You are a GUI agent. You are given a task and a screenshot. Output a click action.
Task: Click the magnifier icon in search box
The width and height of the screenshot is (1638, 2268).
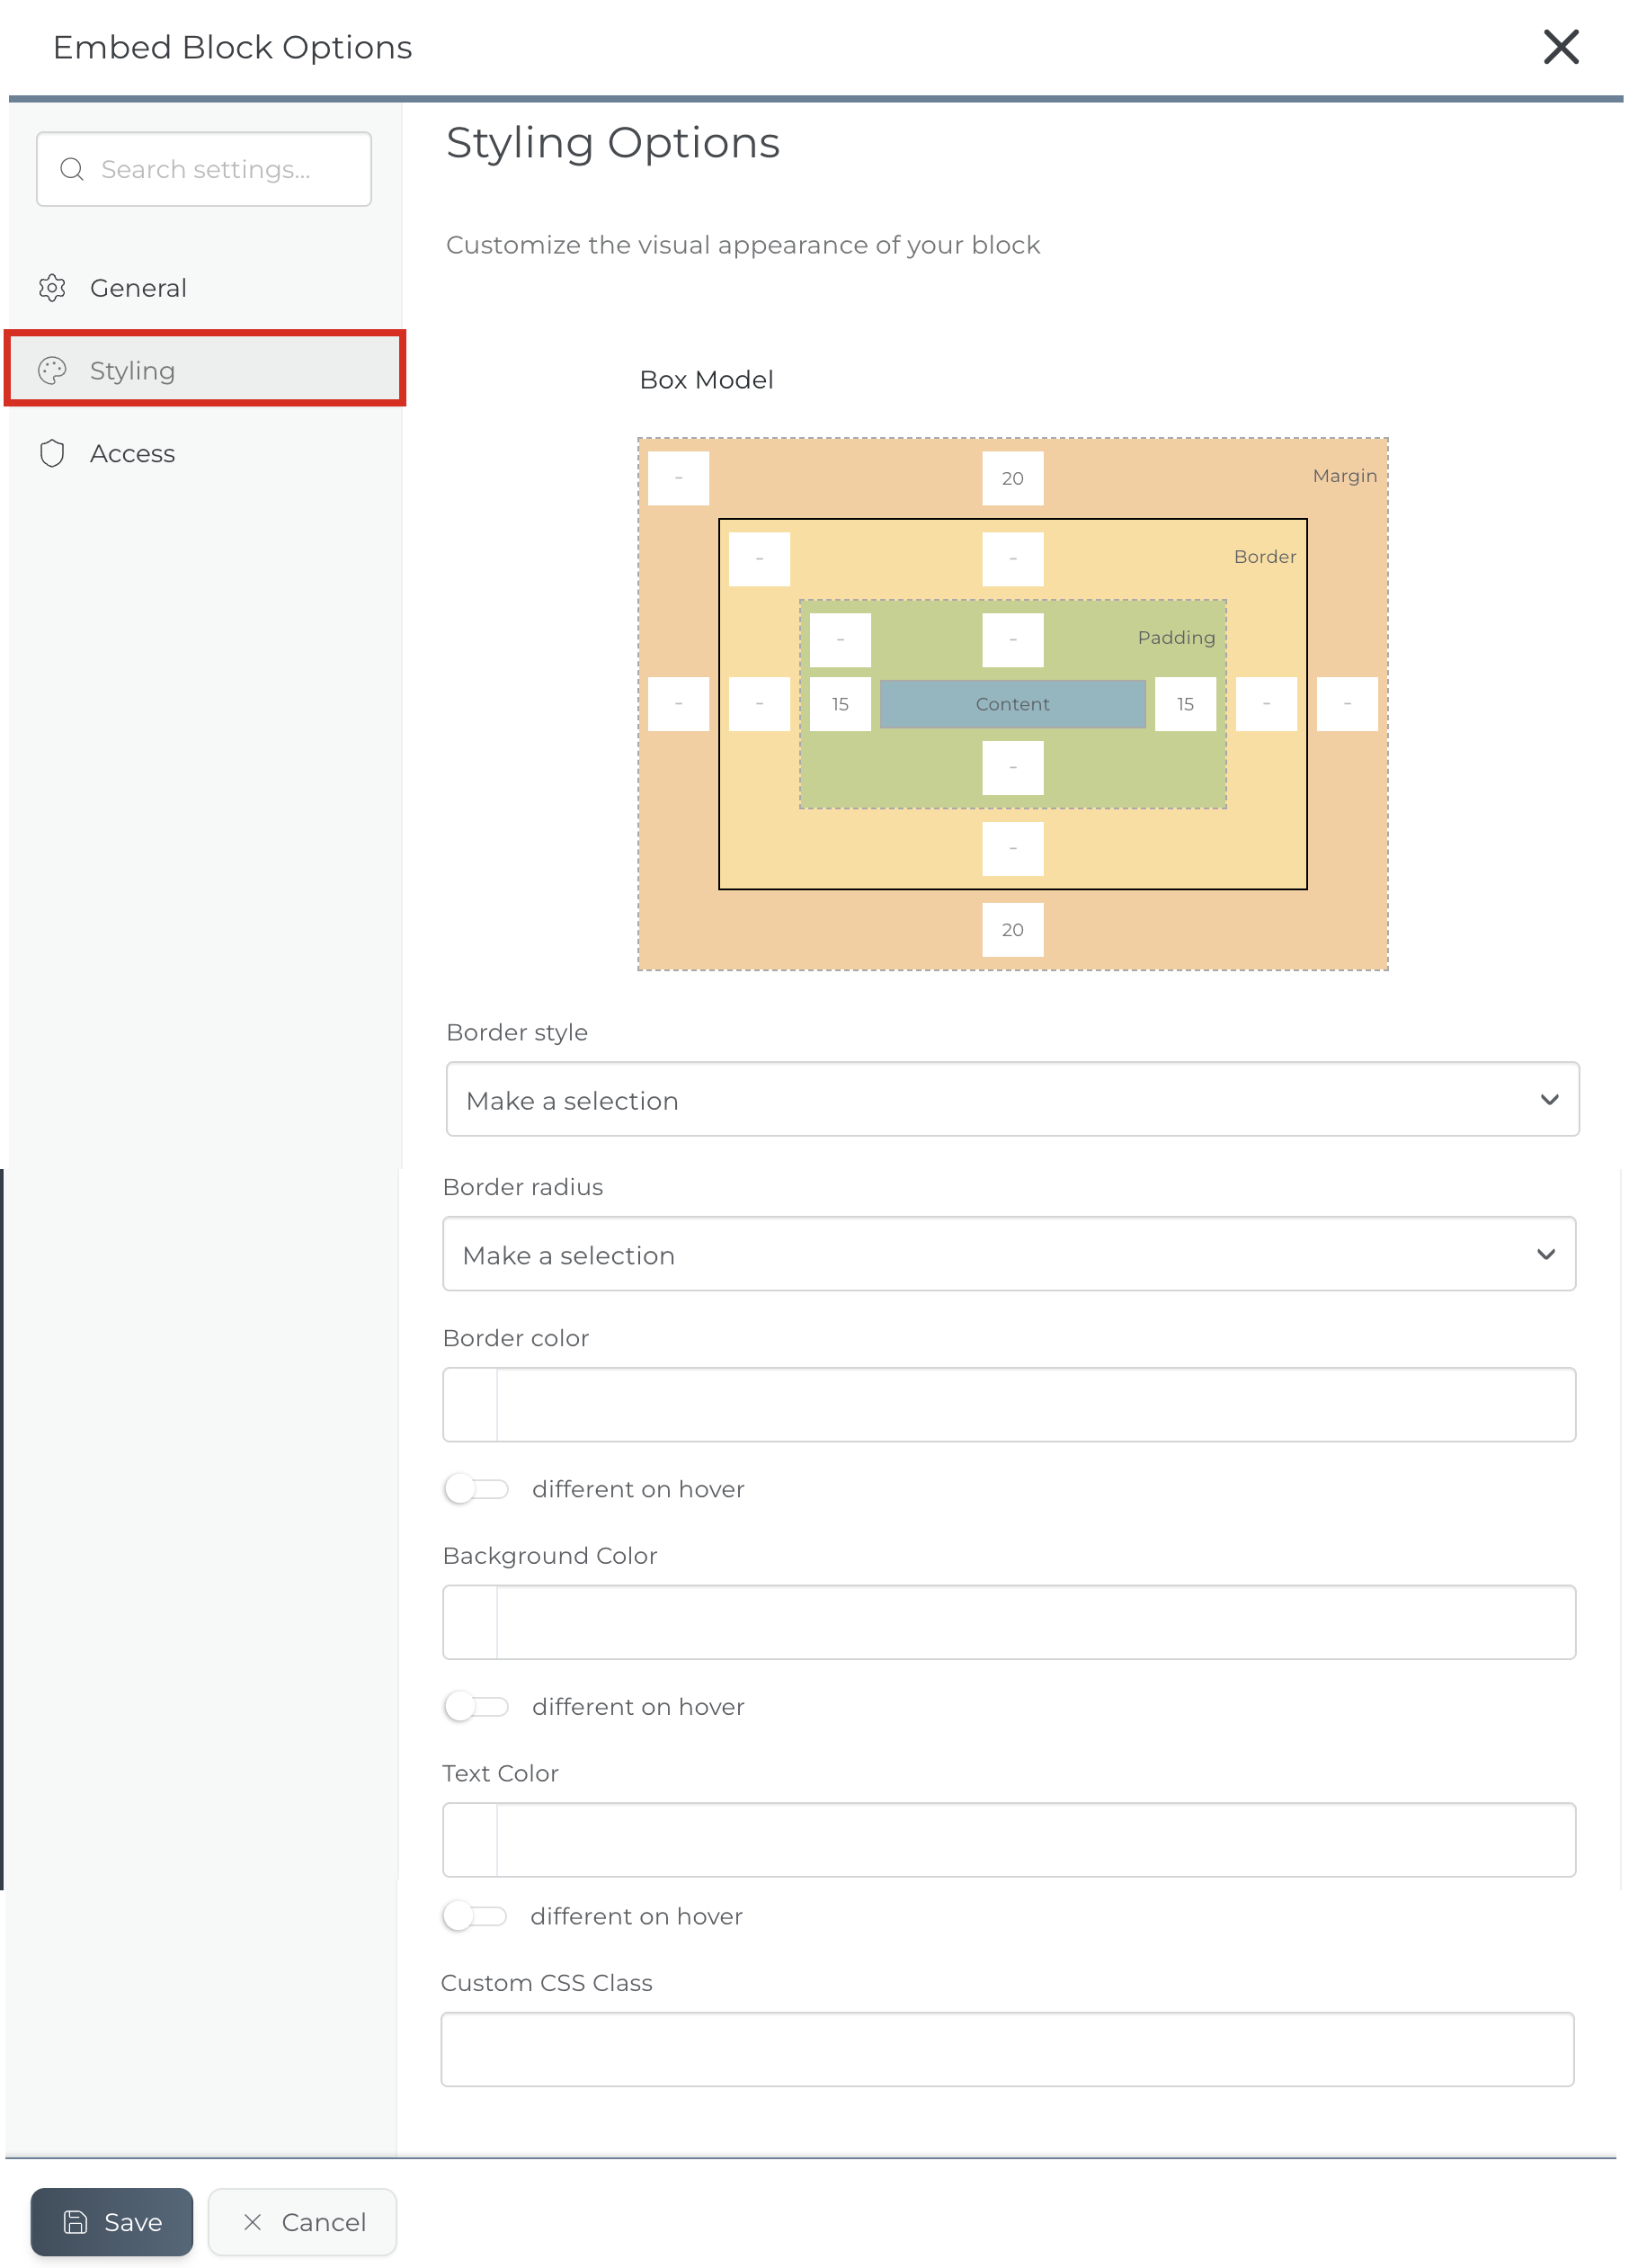tap(72, 169)
